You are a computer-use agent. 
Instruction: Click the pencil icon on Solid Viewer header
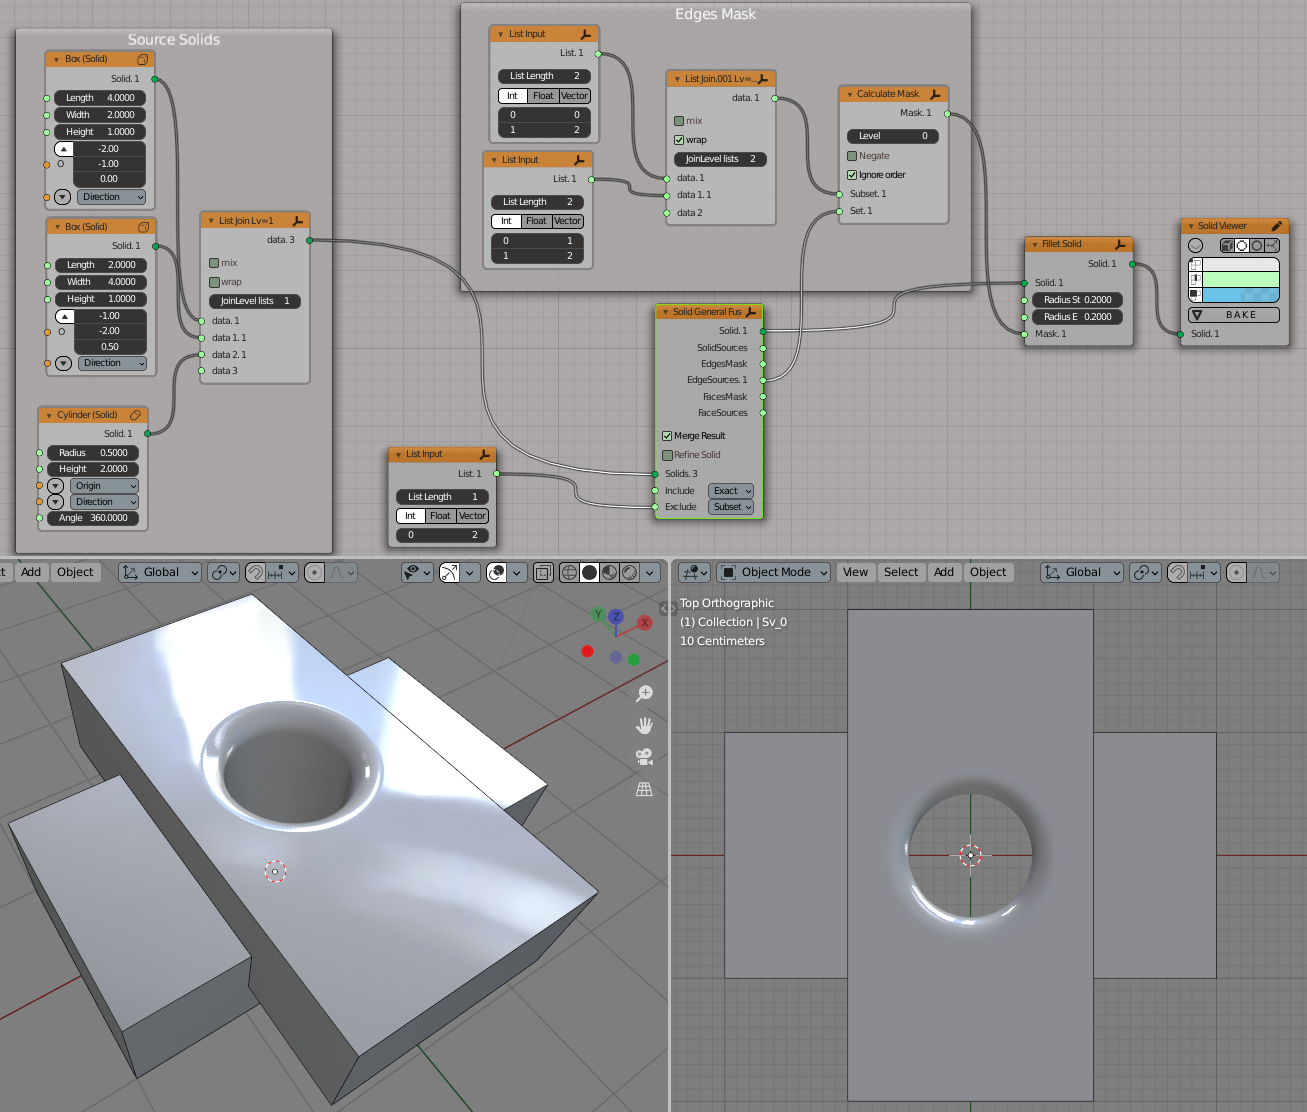pyautogui.click(x=1277, y=226)
